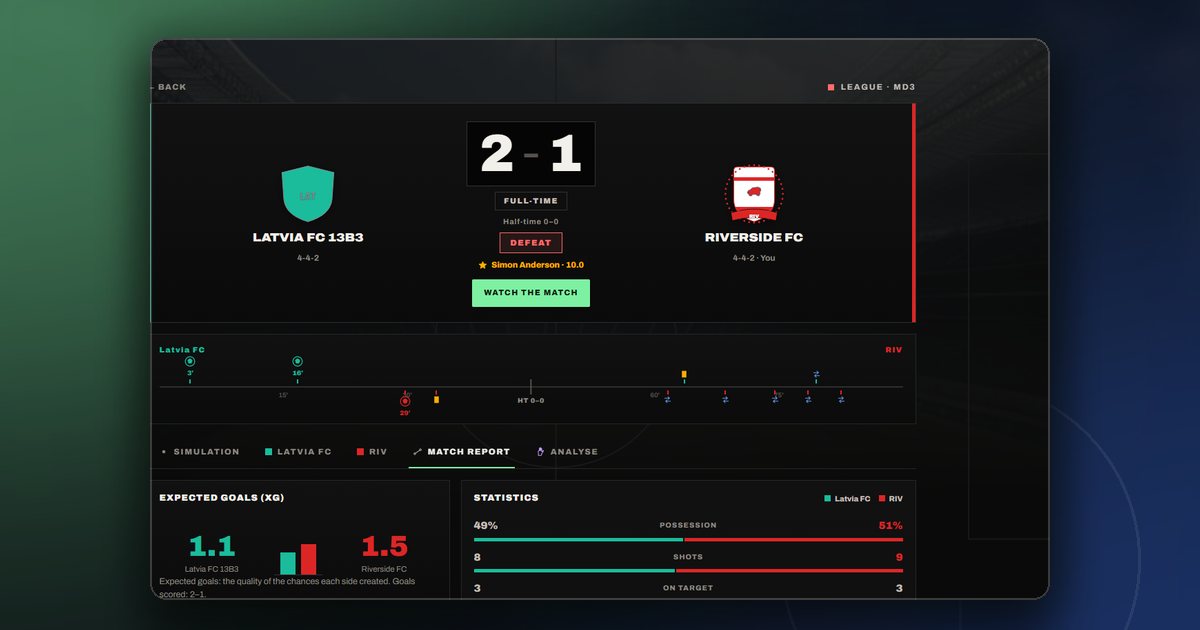Click the red xG chart bar

coord(308,559)
